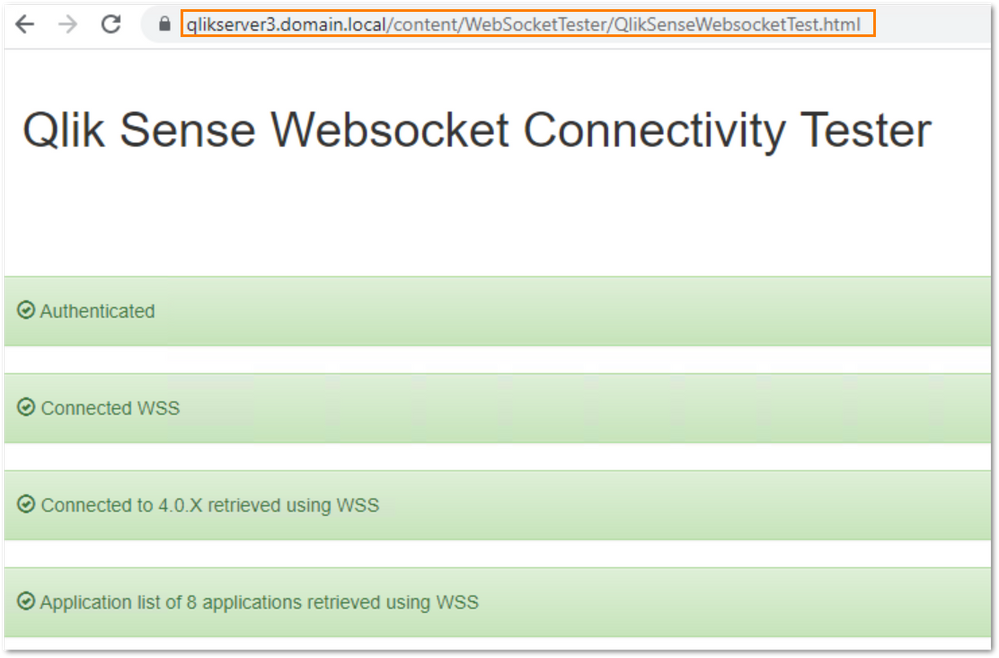
Task: Open site info via the padlock icon
Action: (x=164, y=24)
